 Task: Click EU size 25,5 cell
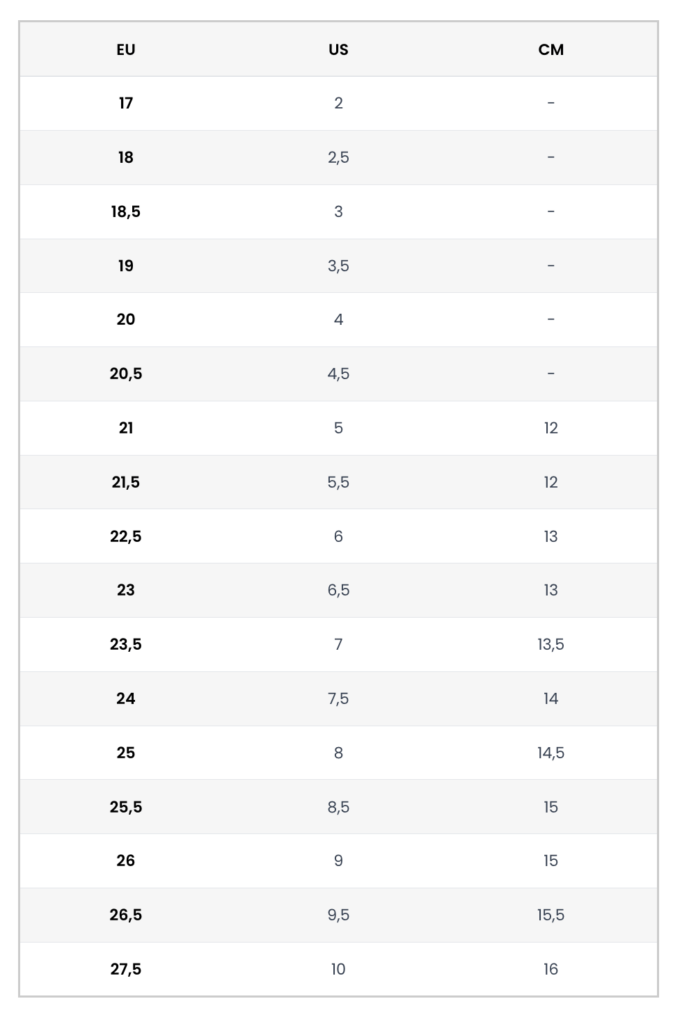pos(126,807)
